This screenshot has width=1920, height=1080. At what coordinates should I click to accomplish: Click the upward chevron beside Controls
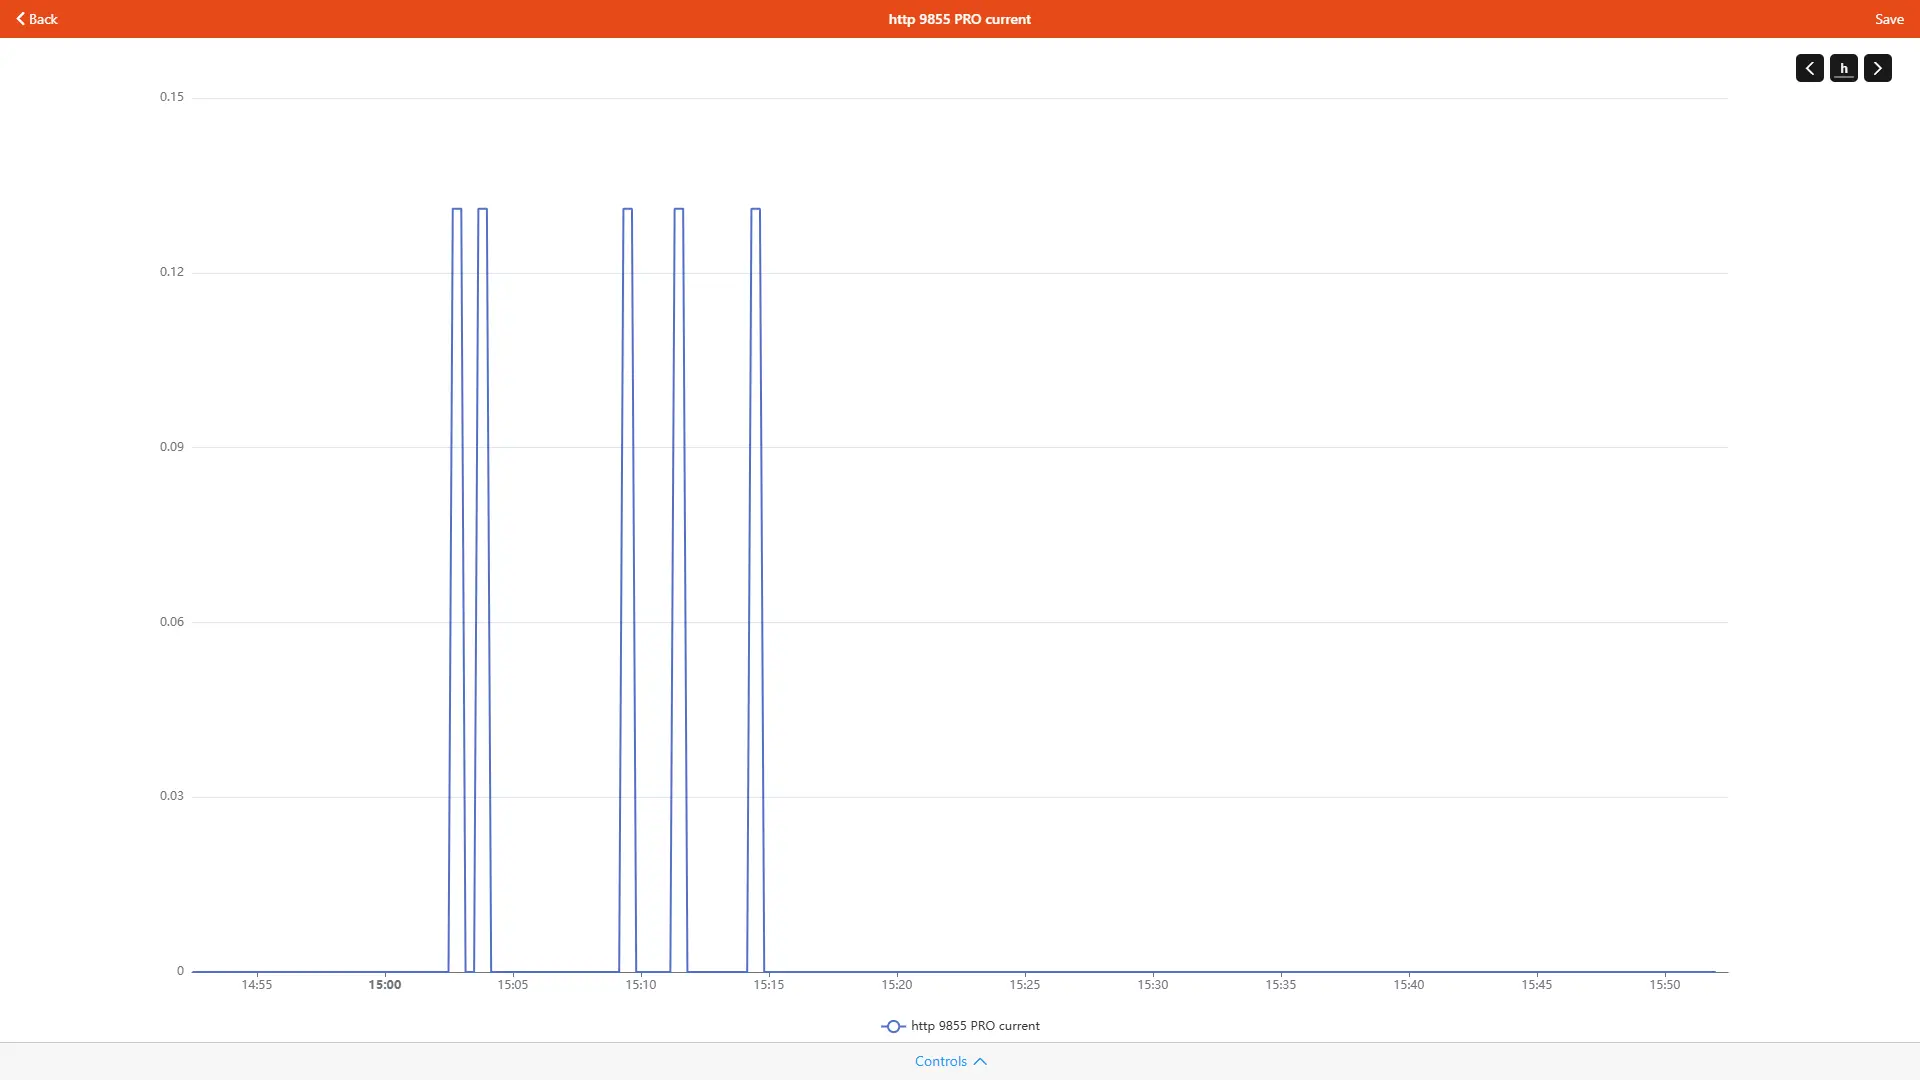[980, 1061]
